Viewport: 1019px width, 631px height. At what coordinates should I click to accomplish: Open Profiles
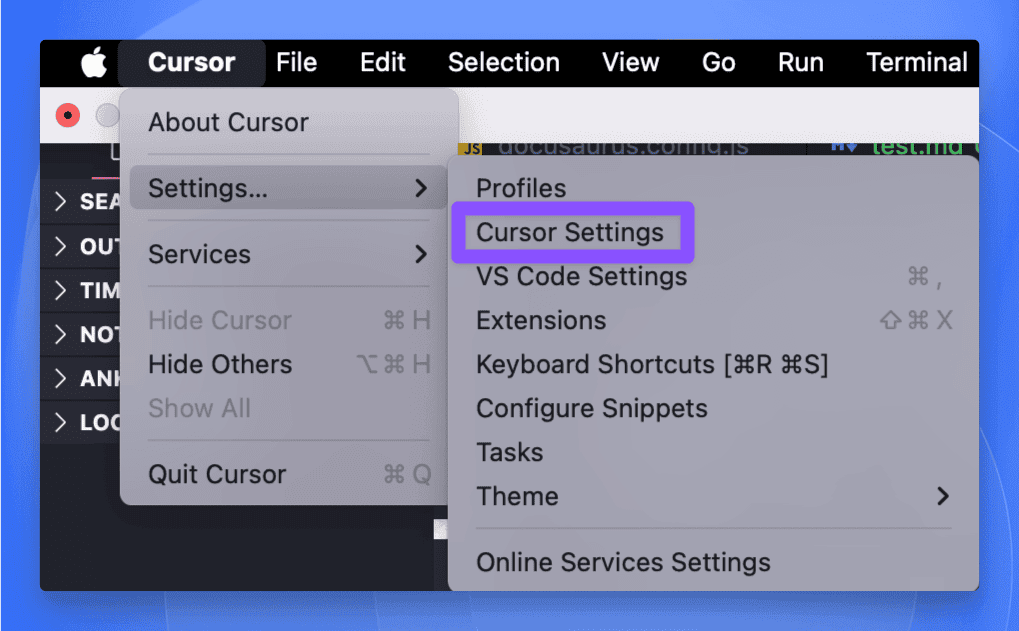[520, 187]
